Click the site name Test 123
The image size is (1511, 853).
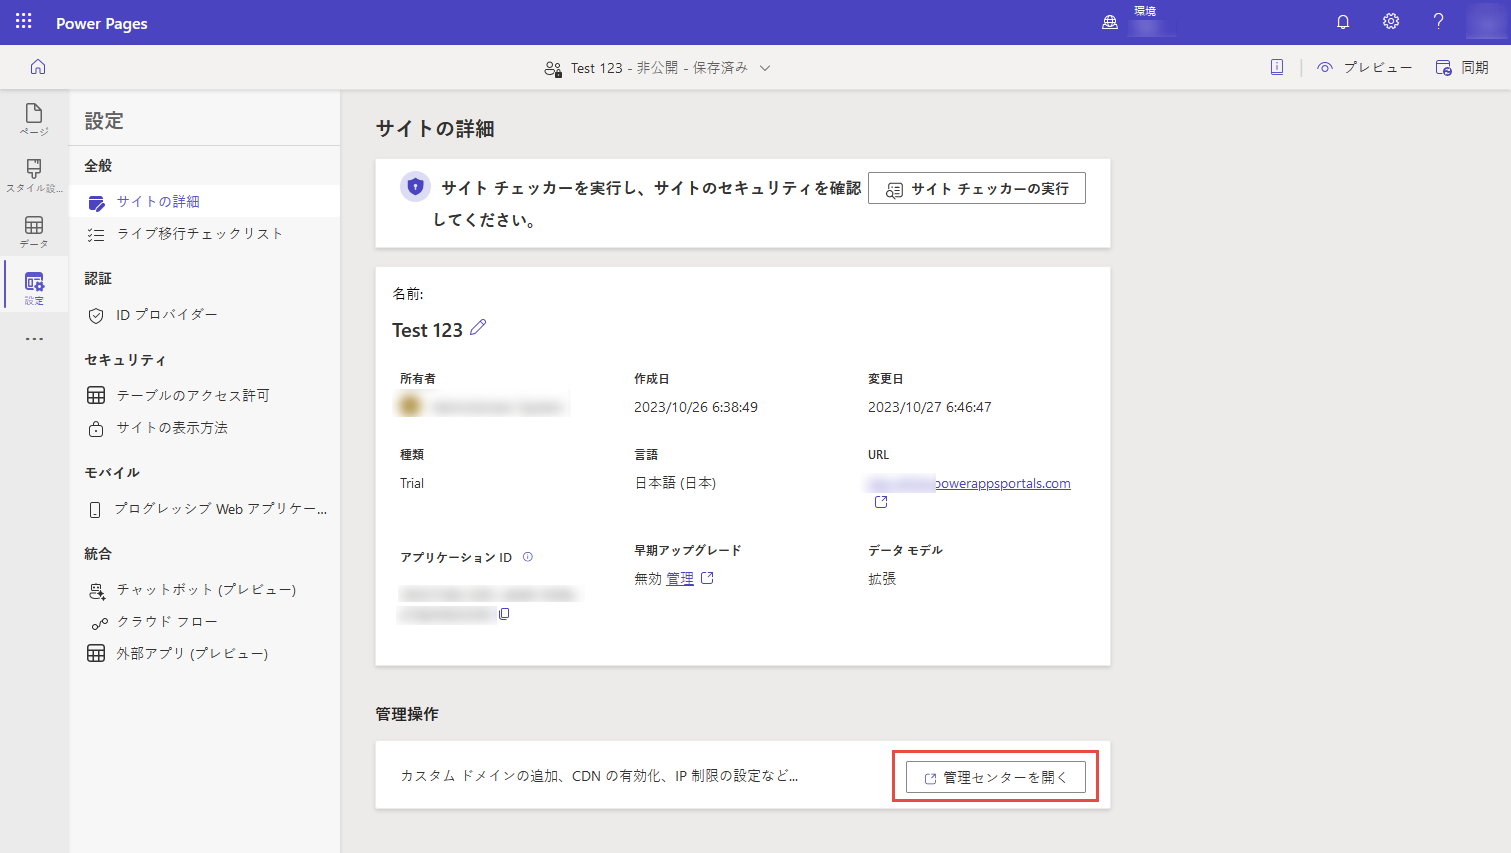coord(427,330)
